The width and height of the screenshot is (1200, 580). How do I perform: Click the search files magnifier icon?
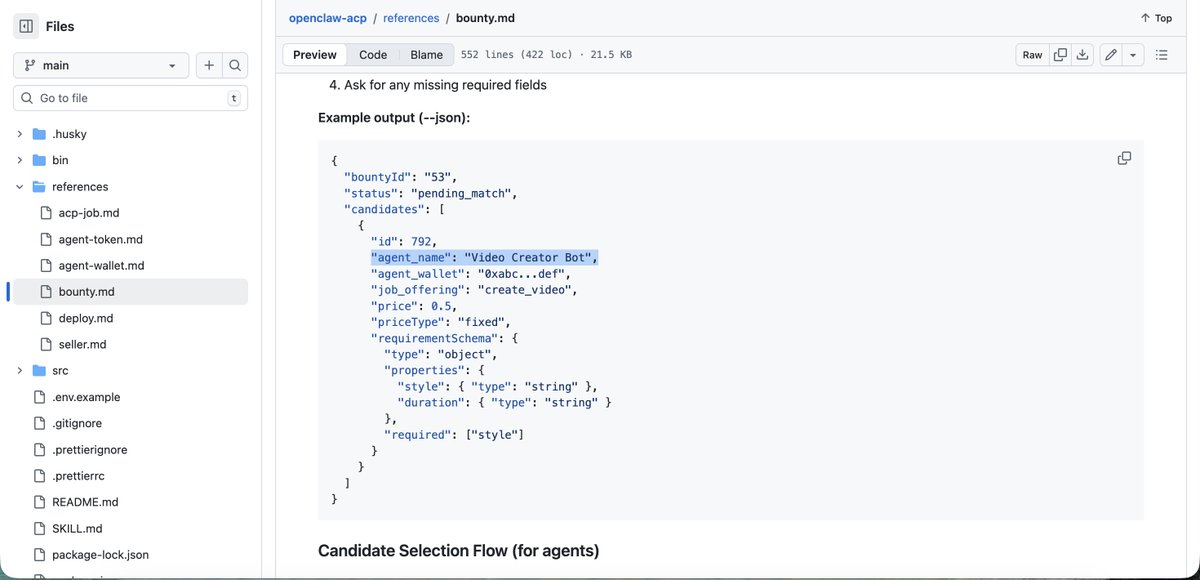[x=235, y=65]
